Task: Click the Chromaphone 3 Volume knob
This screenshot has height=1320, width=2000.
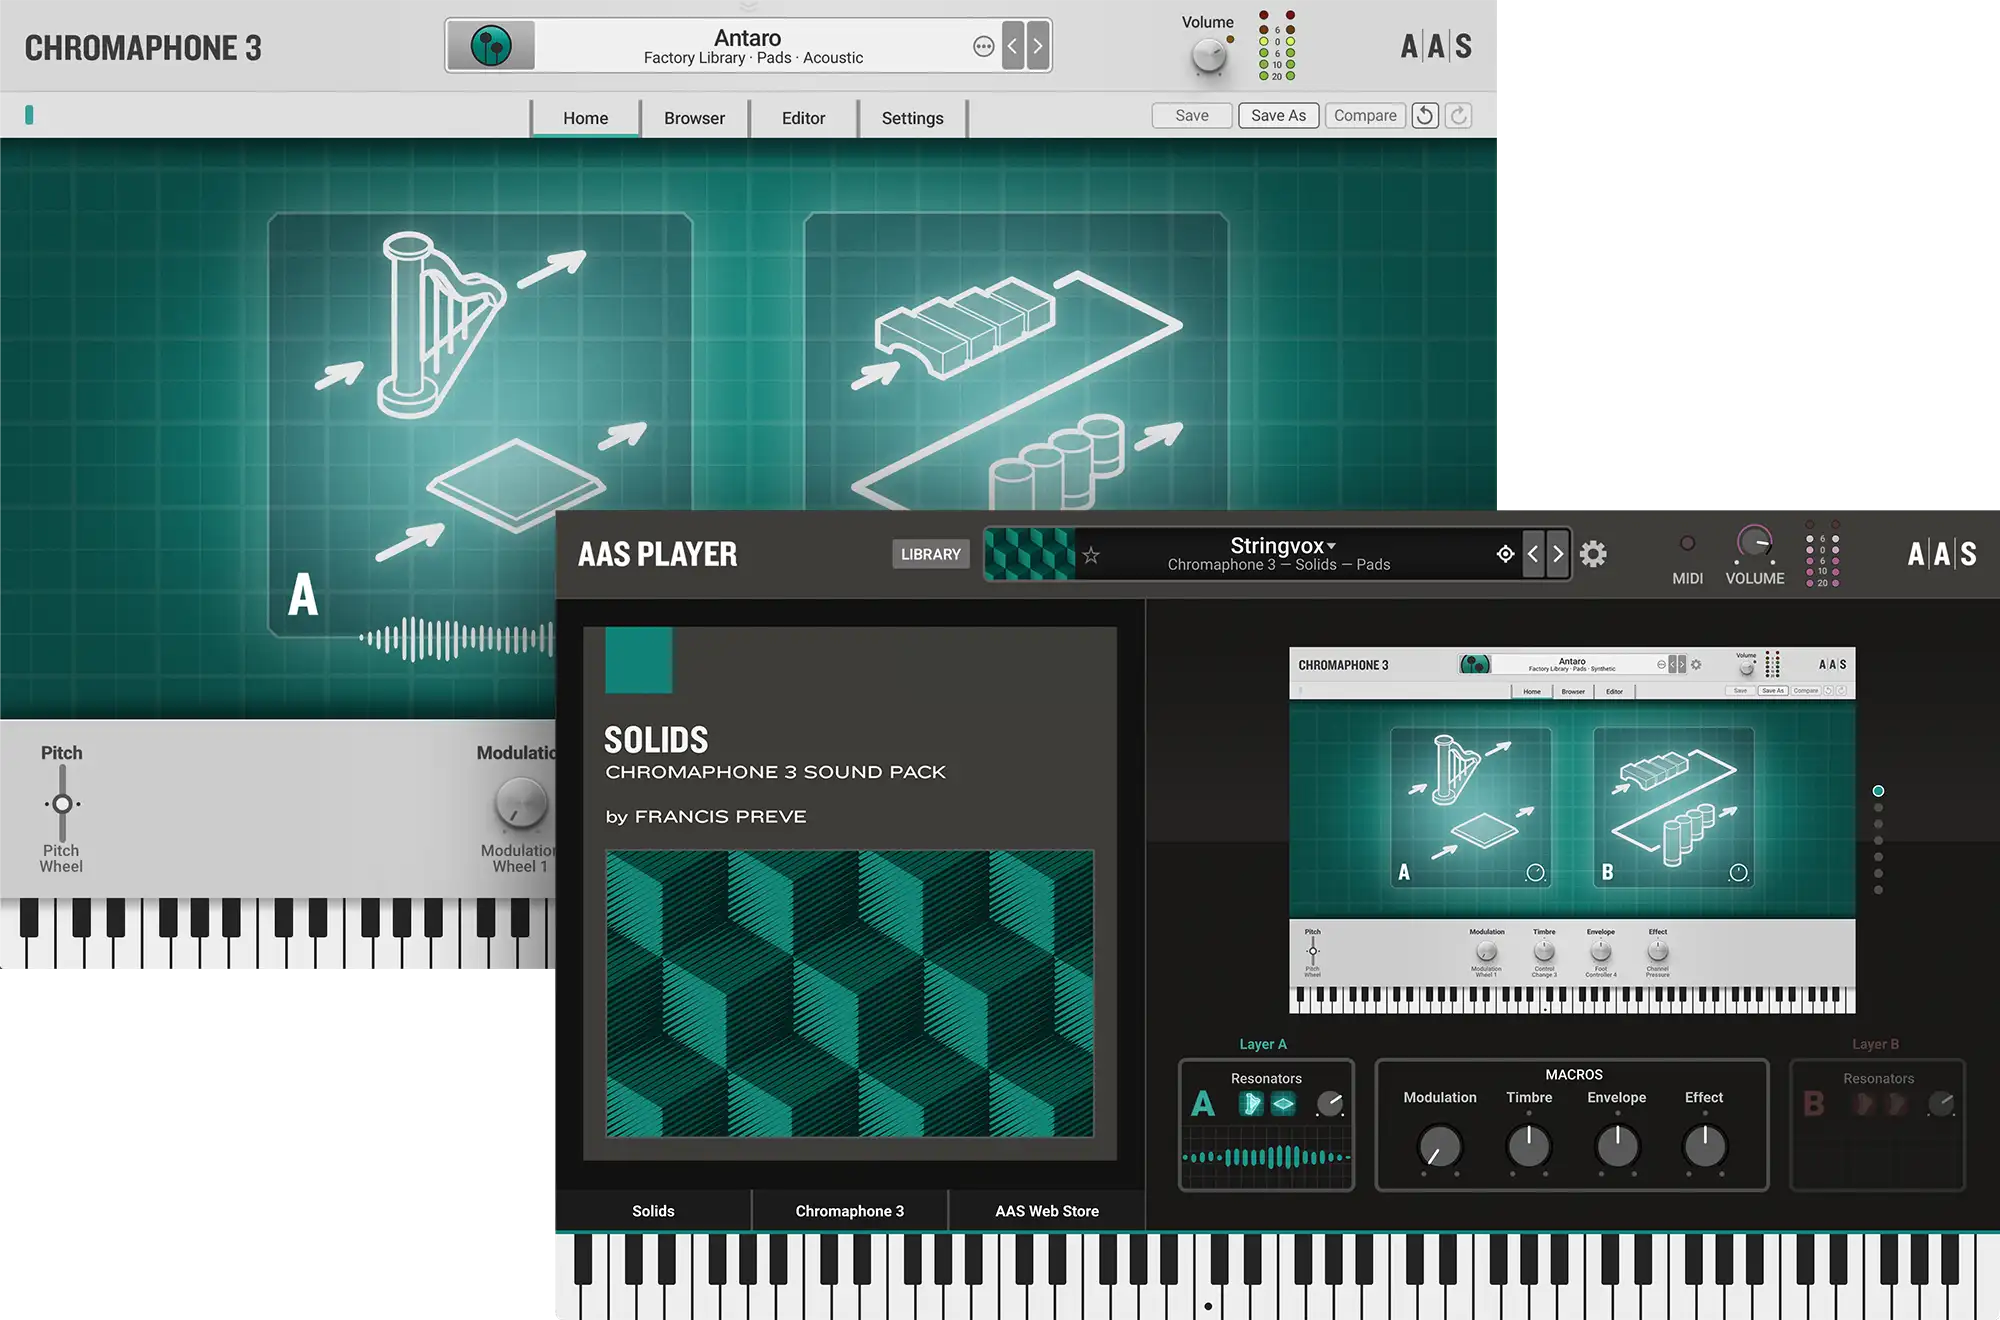Action: click(x=1209, y=56)
